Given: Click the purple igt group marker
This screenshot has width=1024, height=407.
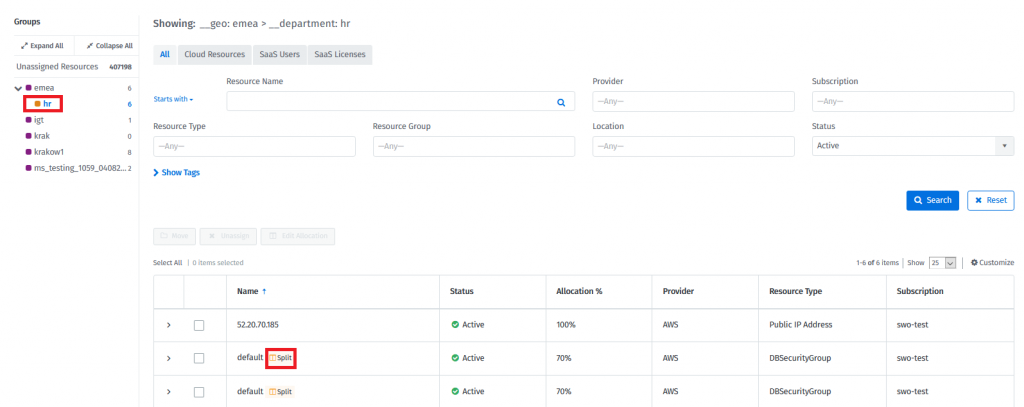Looking at the screenshot, I should pyautogui.click(x=29, y=120).
